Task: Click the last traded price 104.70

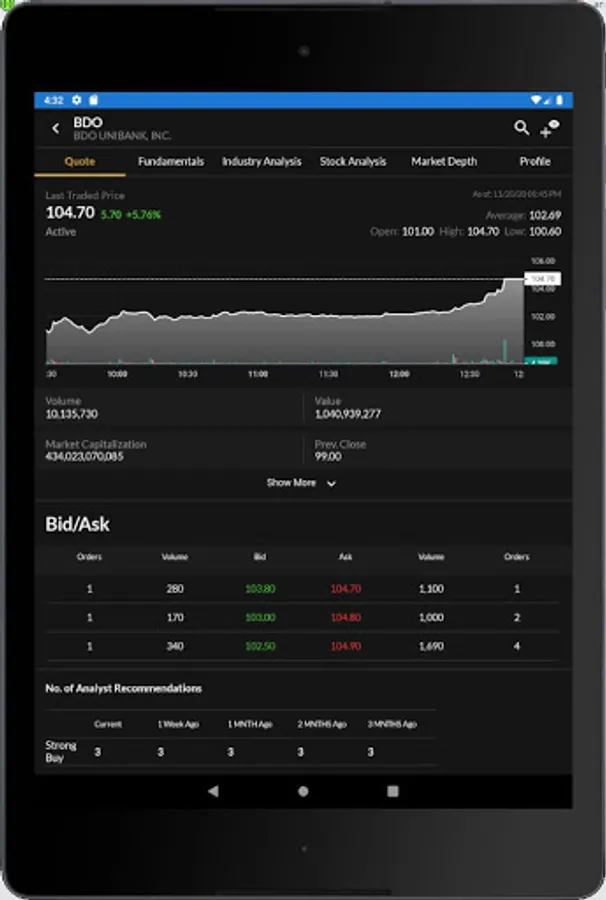Action: click(x=70, y=212)
